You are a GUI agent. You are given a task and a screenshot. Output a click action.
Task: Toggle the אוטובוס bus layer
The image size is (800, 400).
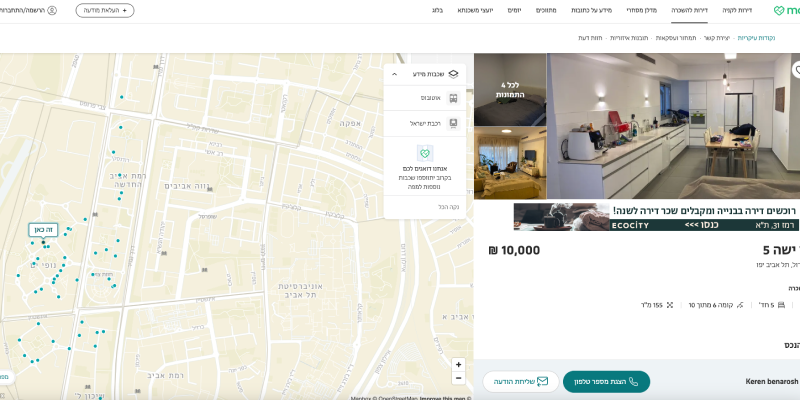424,98
